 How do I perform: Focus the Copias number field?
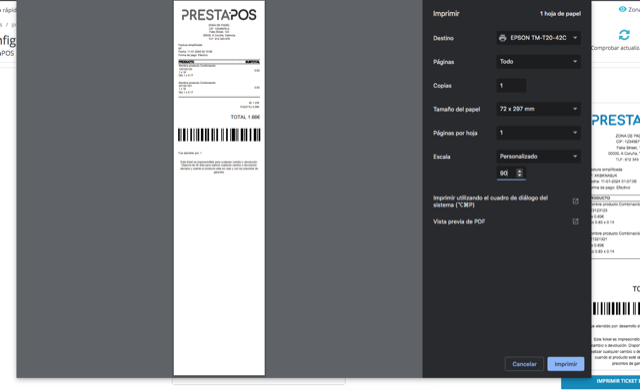[x=511, y=86]
